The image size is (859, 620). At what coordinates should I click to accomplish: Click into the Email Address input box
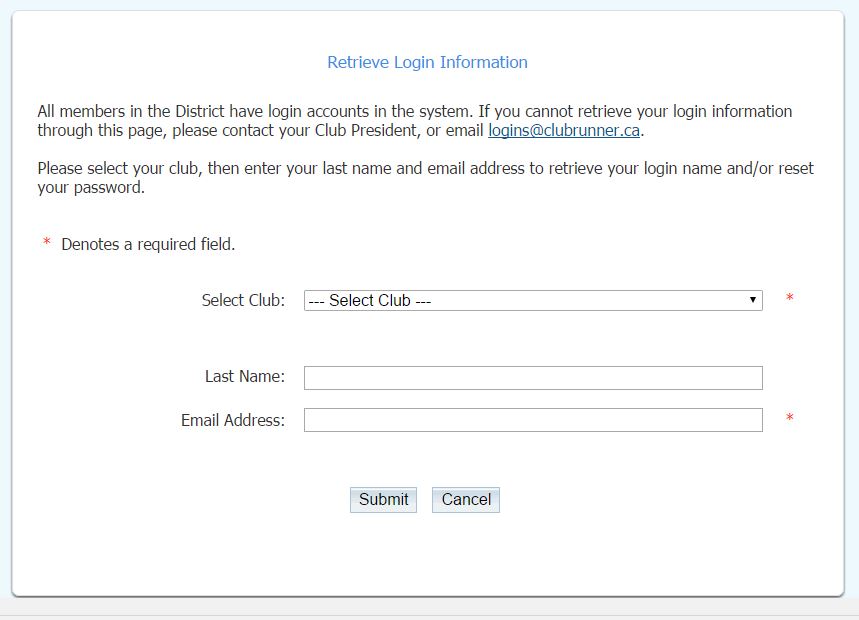(532, 420)
